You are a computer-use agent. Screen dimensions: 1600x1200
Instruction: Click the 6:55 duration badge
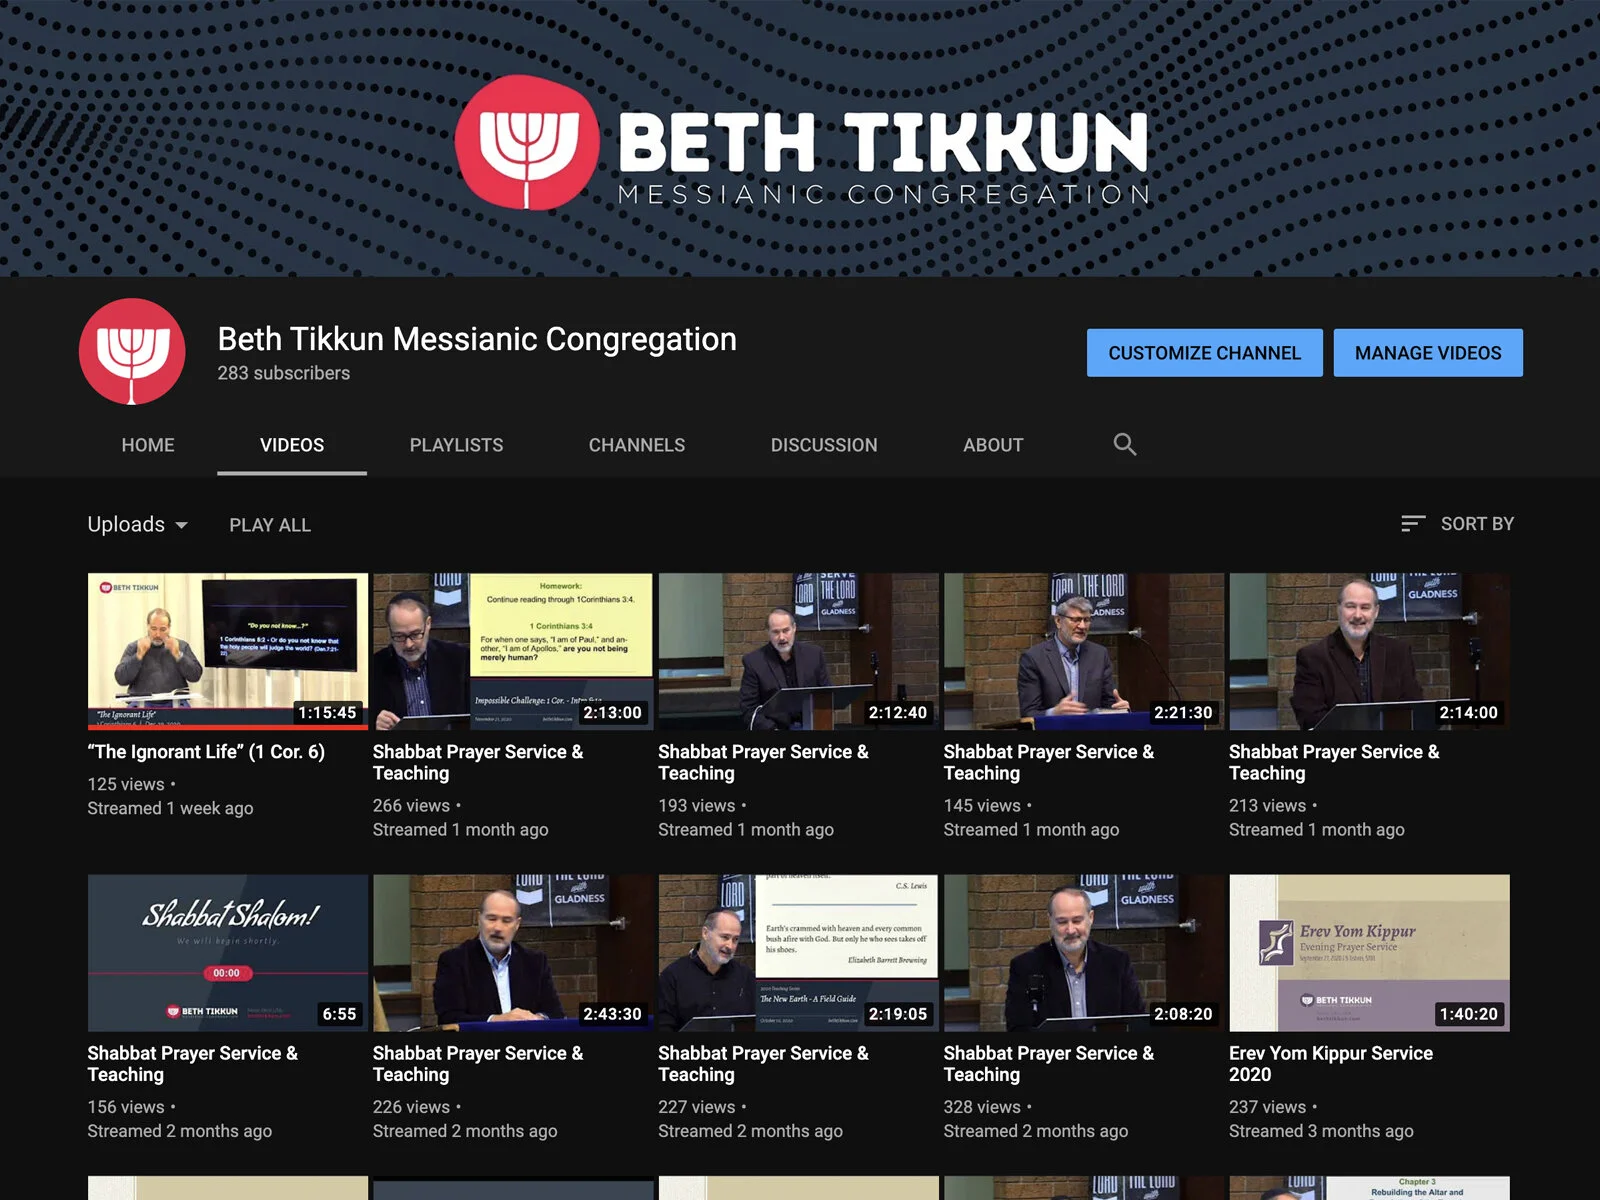pos(339,1014)
